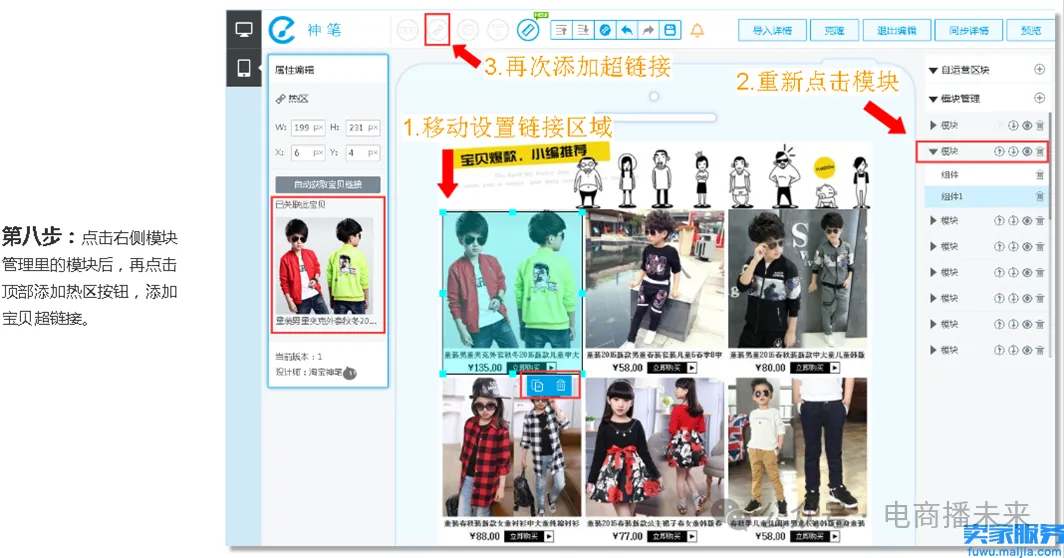Hide the last 模块 using its eye icon
Viewport: 1064px width, 558px height.
pos(1027,350)
